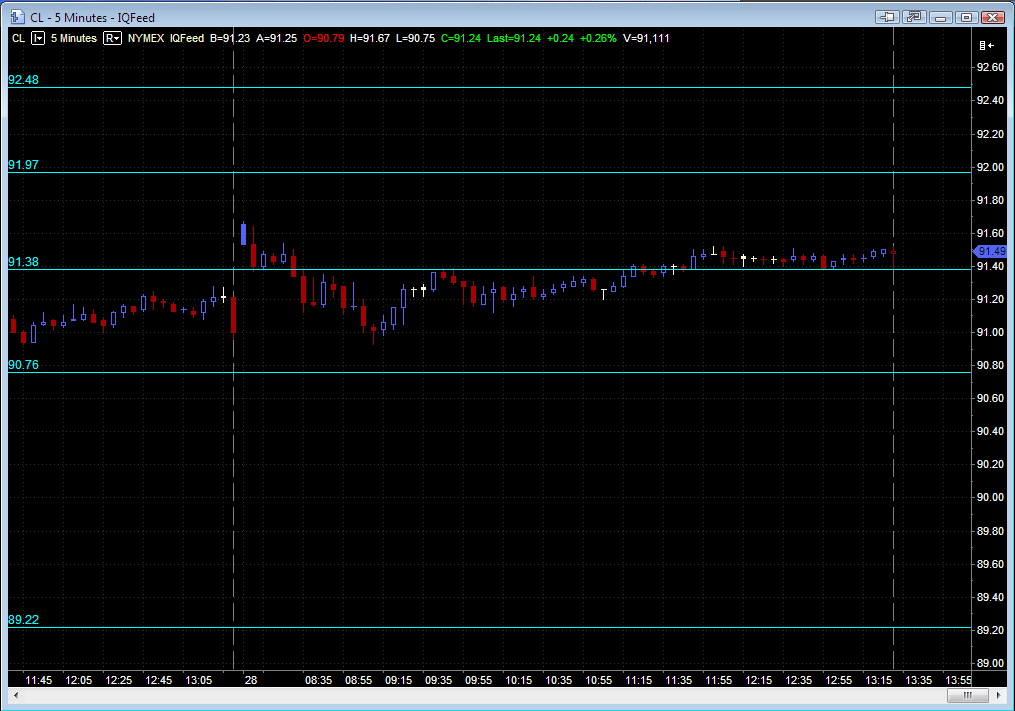Click the high value H=91.67
The height and width of the screenshot is (711, 1015).
[370, 38]
